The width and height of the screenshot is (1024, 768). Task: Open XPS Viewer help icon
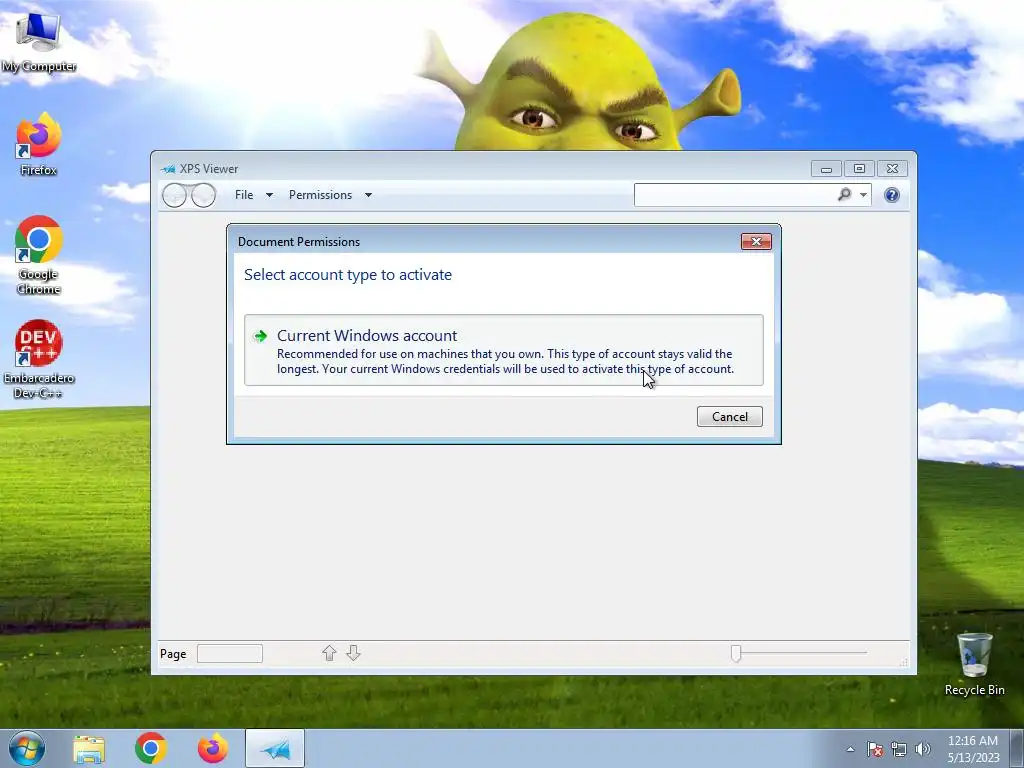(x=891, y=195)
